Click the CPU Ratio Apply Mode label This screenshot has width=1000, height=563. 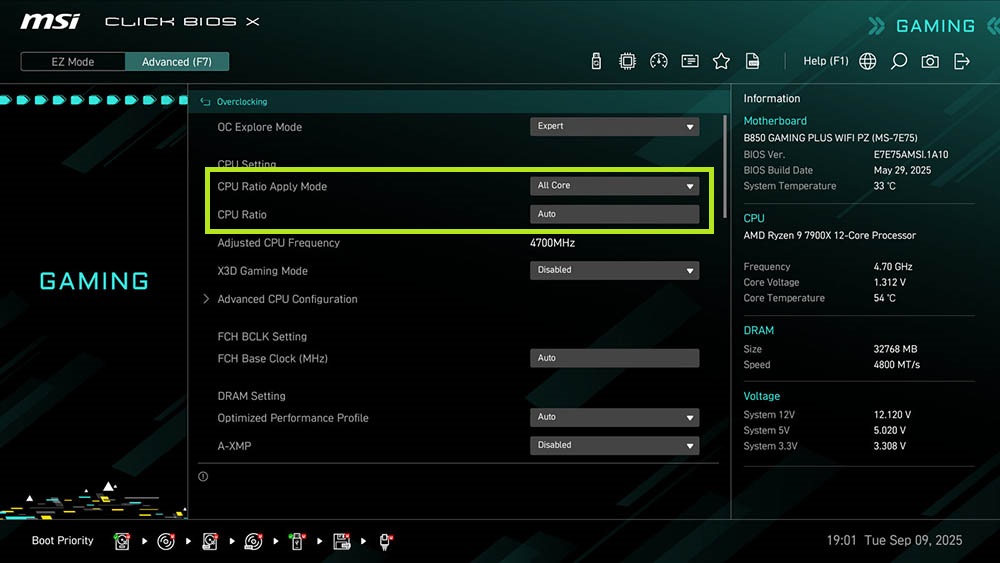[272, 187]
